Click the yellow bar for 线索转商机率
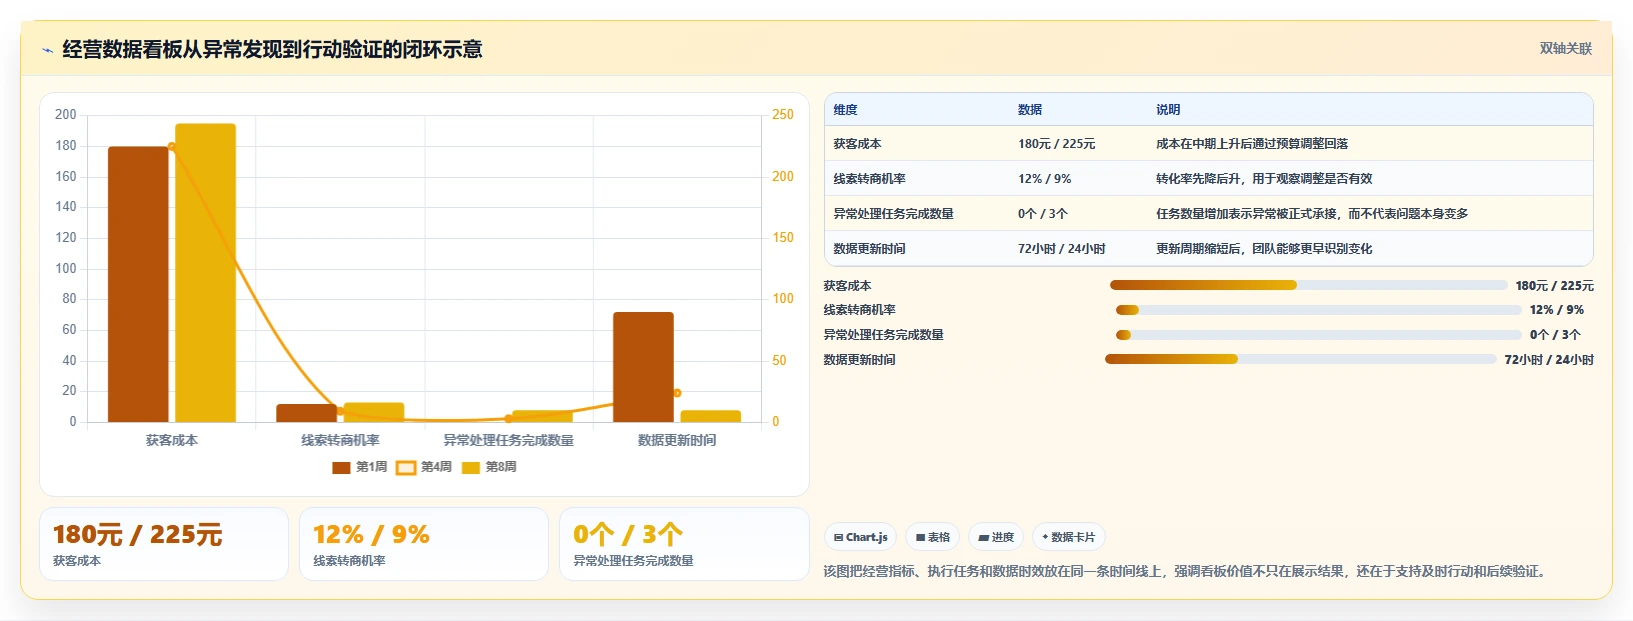The width and height of the screenshot is (1633, 621). 374,412
